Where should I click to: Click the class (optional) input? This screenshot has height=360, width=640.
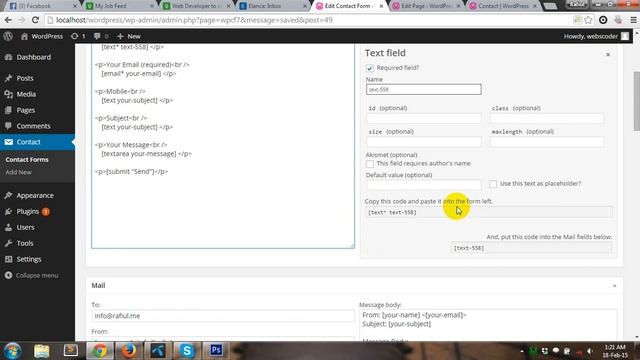[x=547, y=118]
